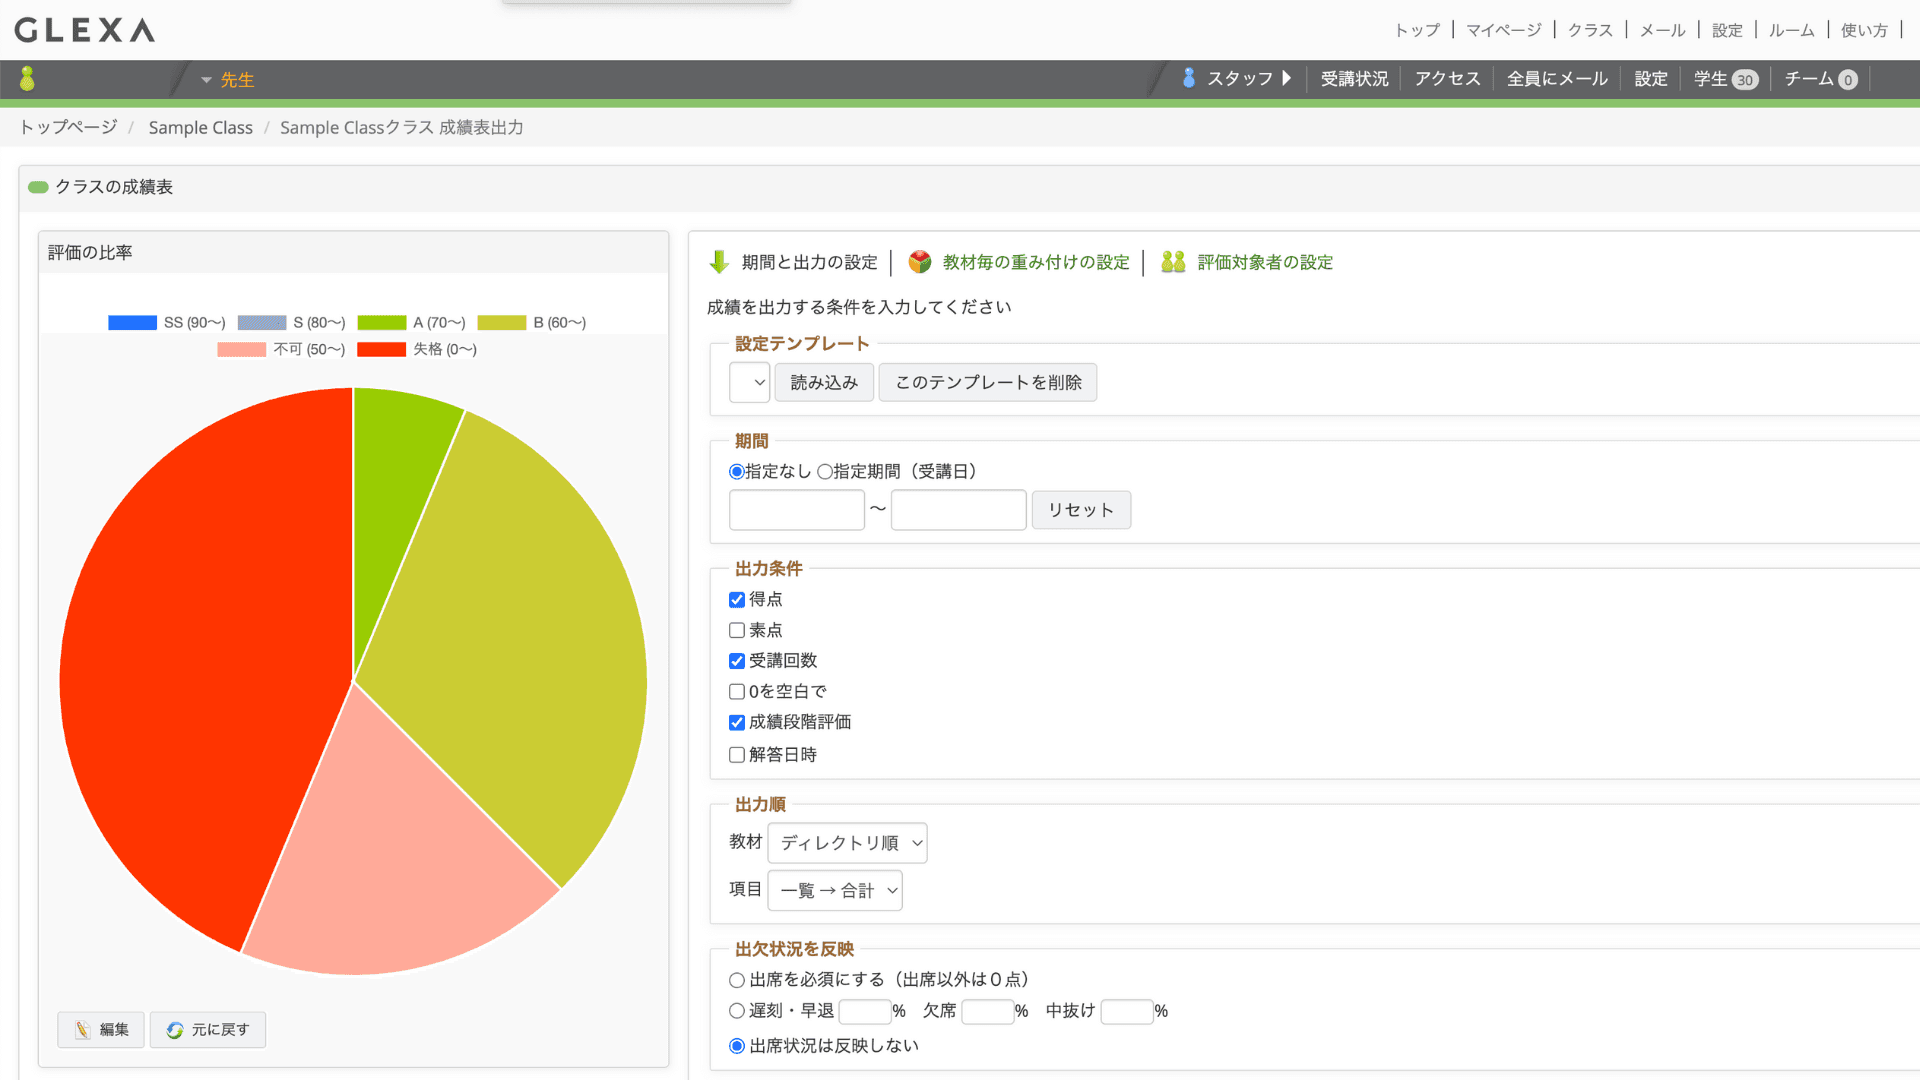
Task: Select 受講状況 in the staff toolbar
Action: coord(1354,78)
